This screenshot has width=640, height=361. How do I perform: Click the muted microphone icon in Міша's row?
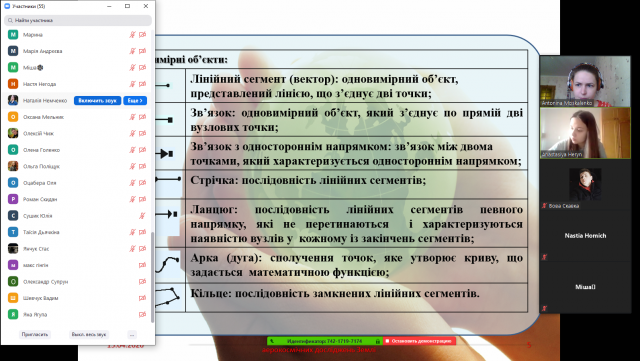(x=132, y=67)
